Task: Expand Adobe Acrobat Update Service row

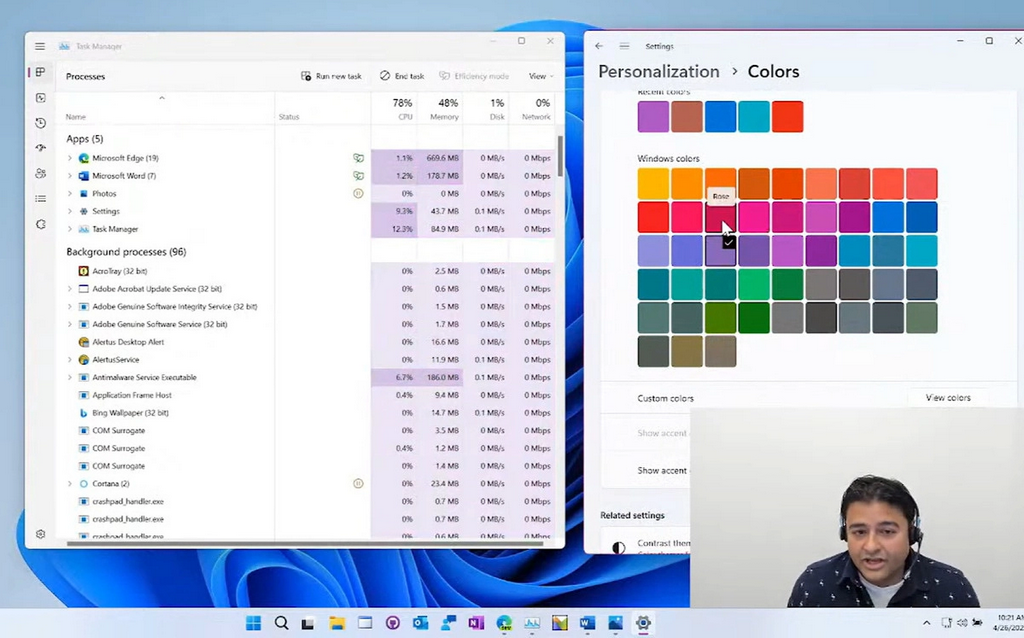Action: (x=70, y=289)
